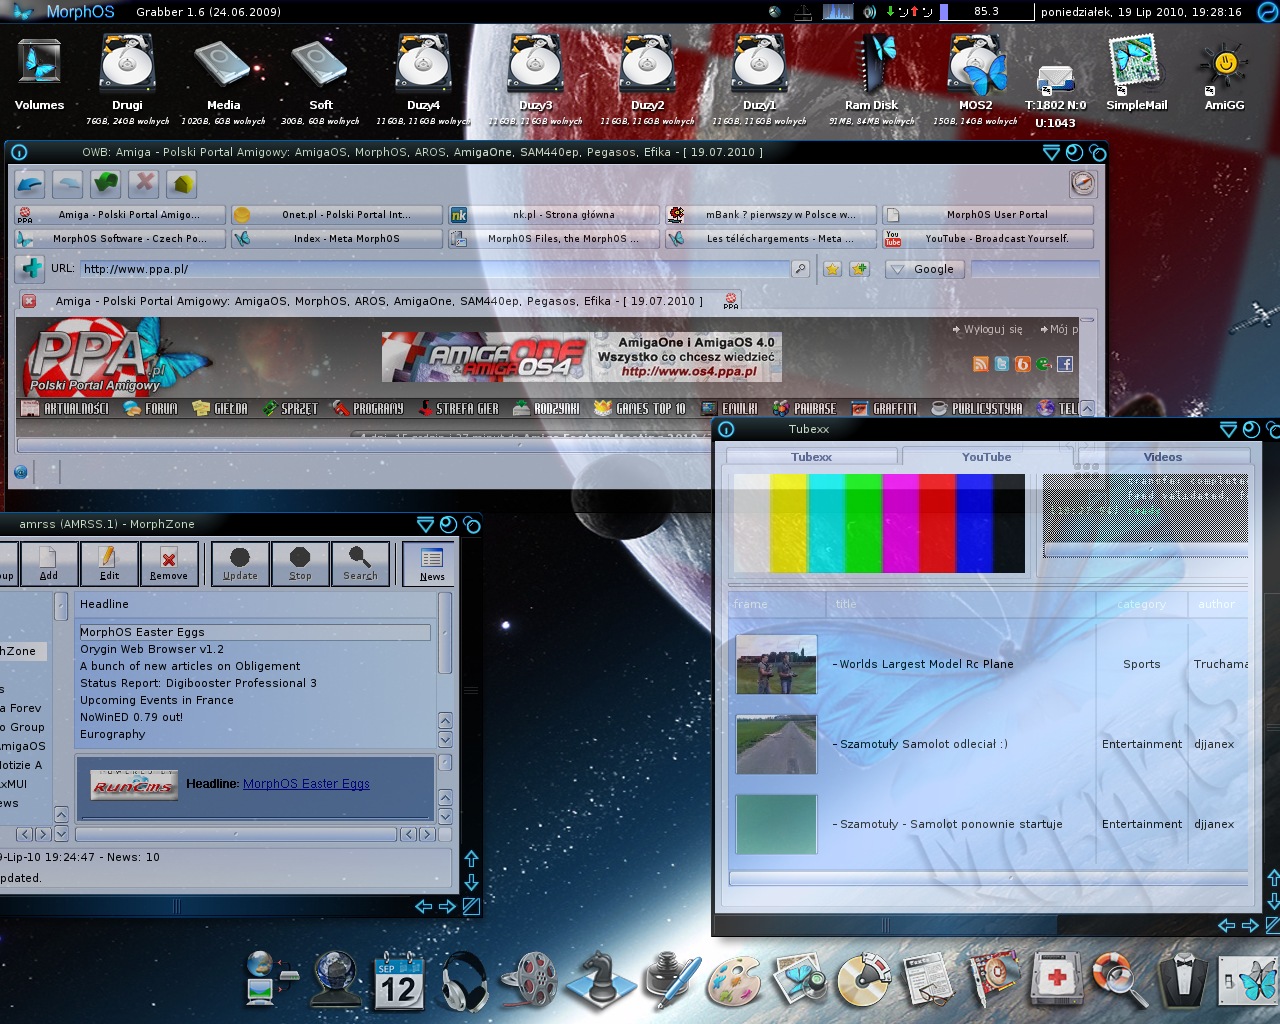Screen dimensions: 1280x1024
Task: Select Szamotuły - Samolot ponownie startuje row
Action: 988,824
